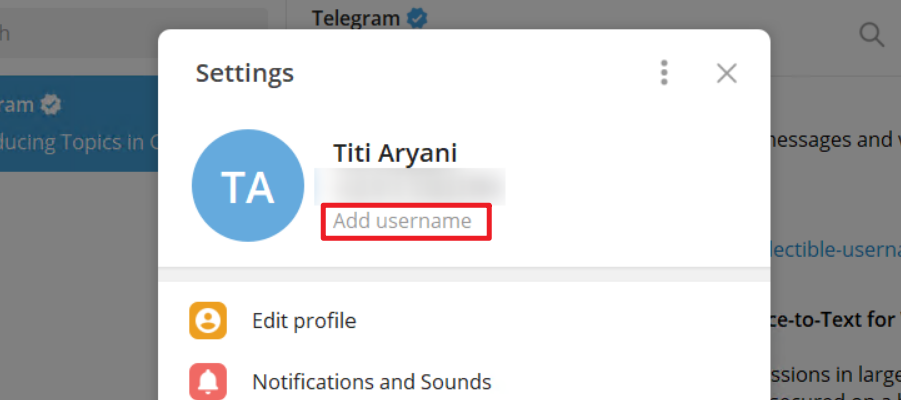Open the Edit profile entry

click(x=464, y=320)
